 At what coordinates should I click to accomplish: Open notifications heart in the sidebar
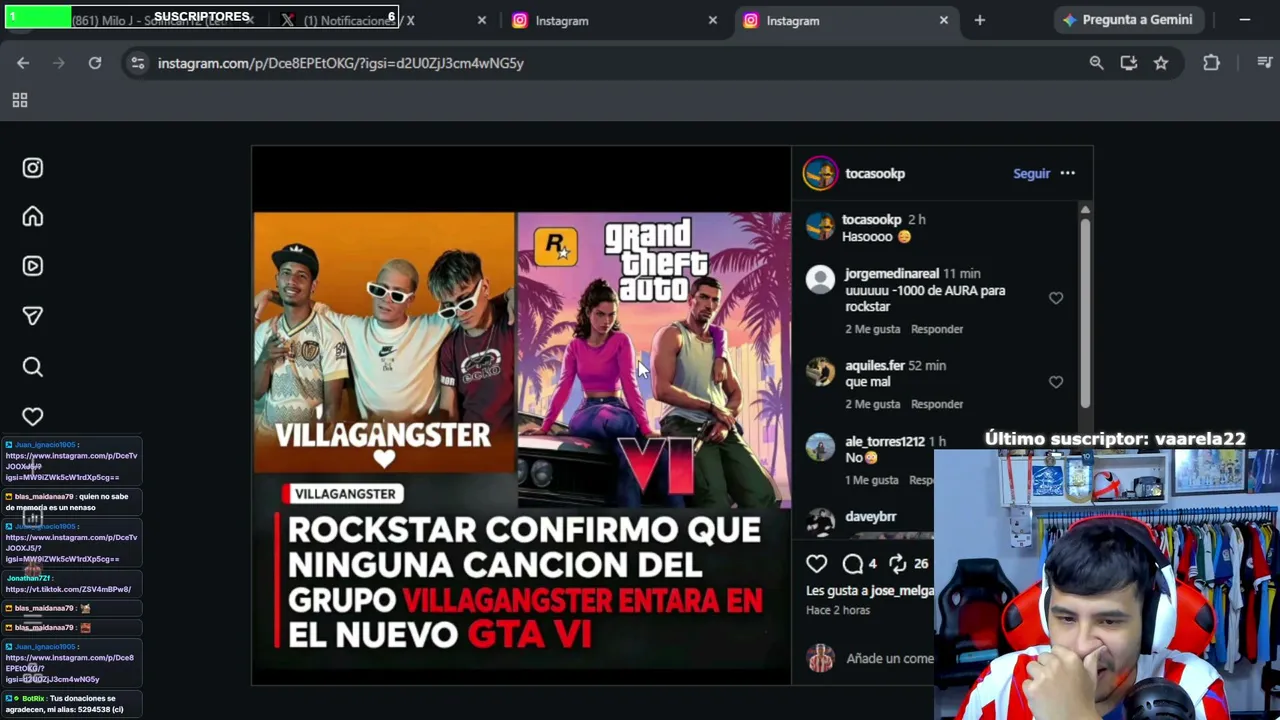[x=33, y=416]
